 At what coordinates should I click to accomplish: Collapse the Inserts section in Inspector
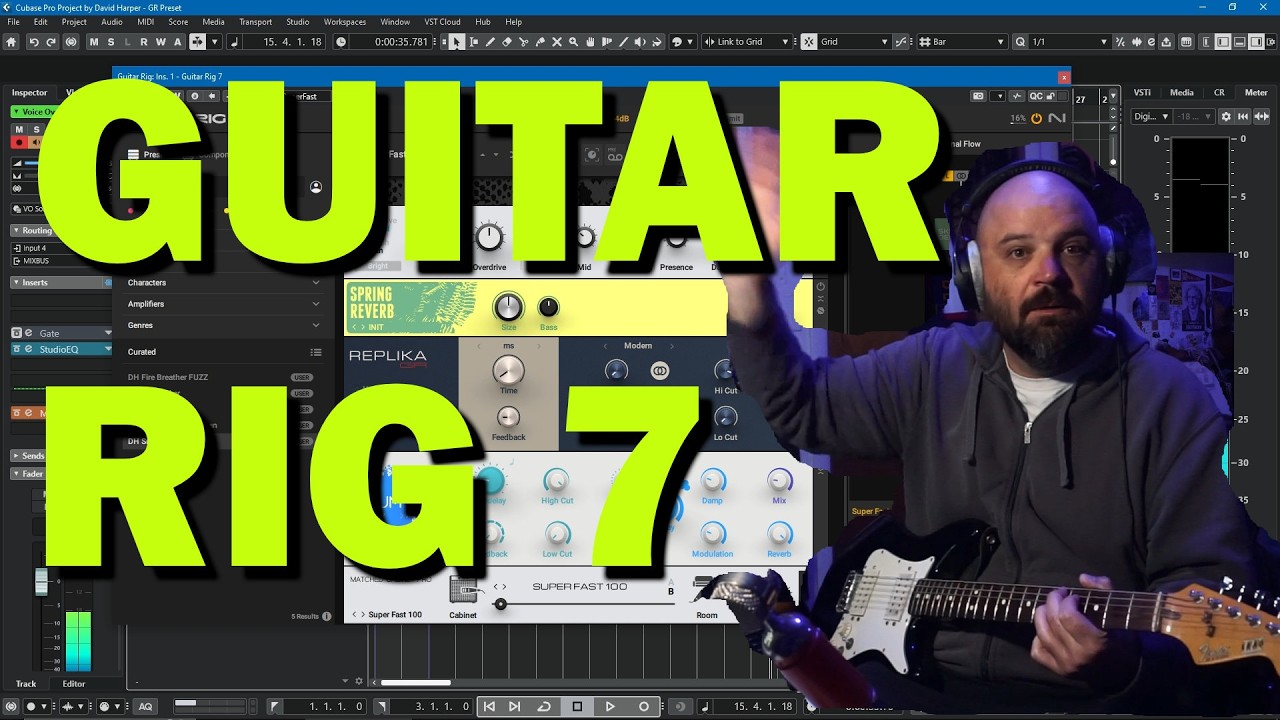(62, 283)
